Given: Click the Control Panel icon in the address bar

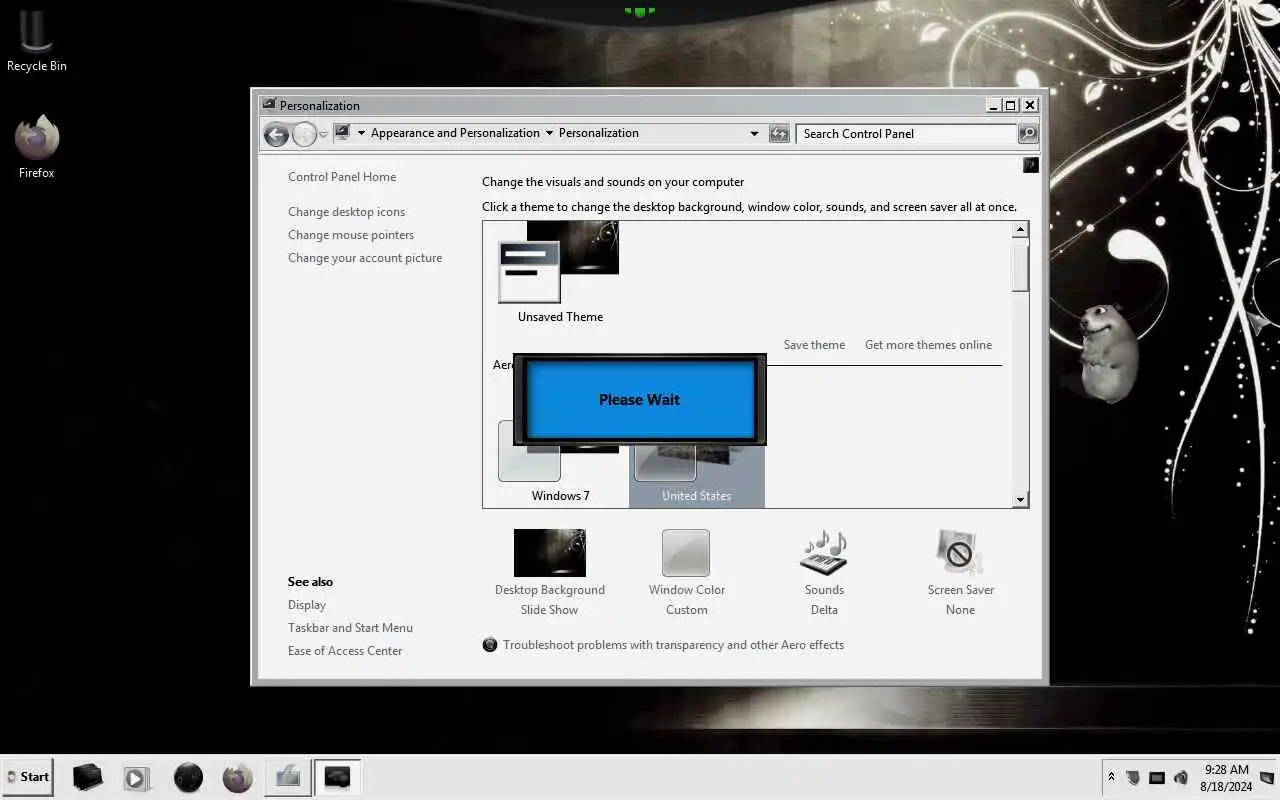Looking at the screenshot, I should (342, 132).
